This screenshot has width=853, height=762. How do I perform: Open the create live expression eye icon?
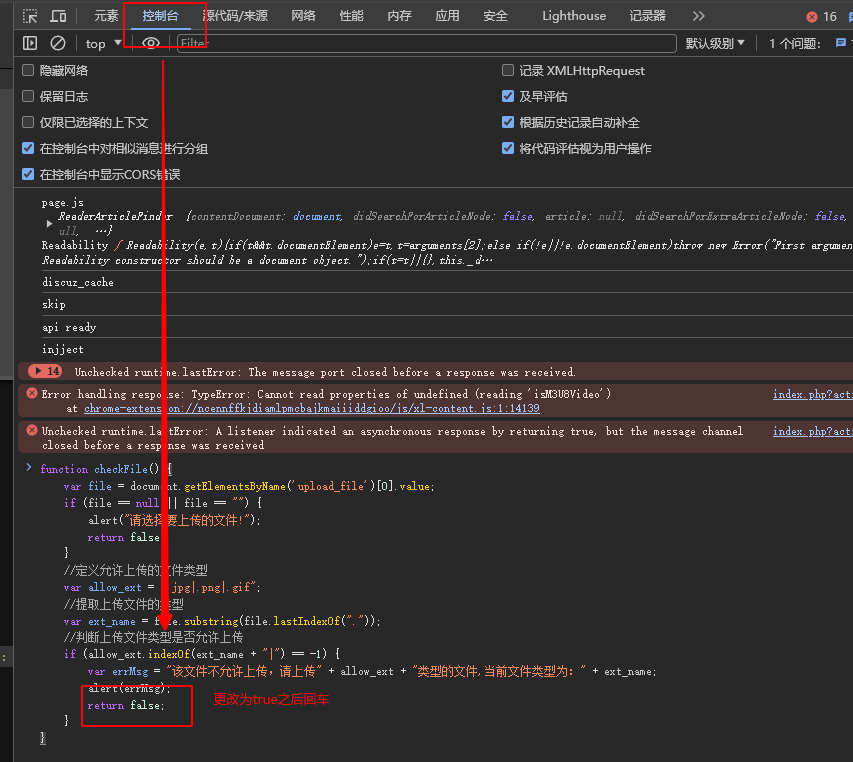point(151,43)
